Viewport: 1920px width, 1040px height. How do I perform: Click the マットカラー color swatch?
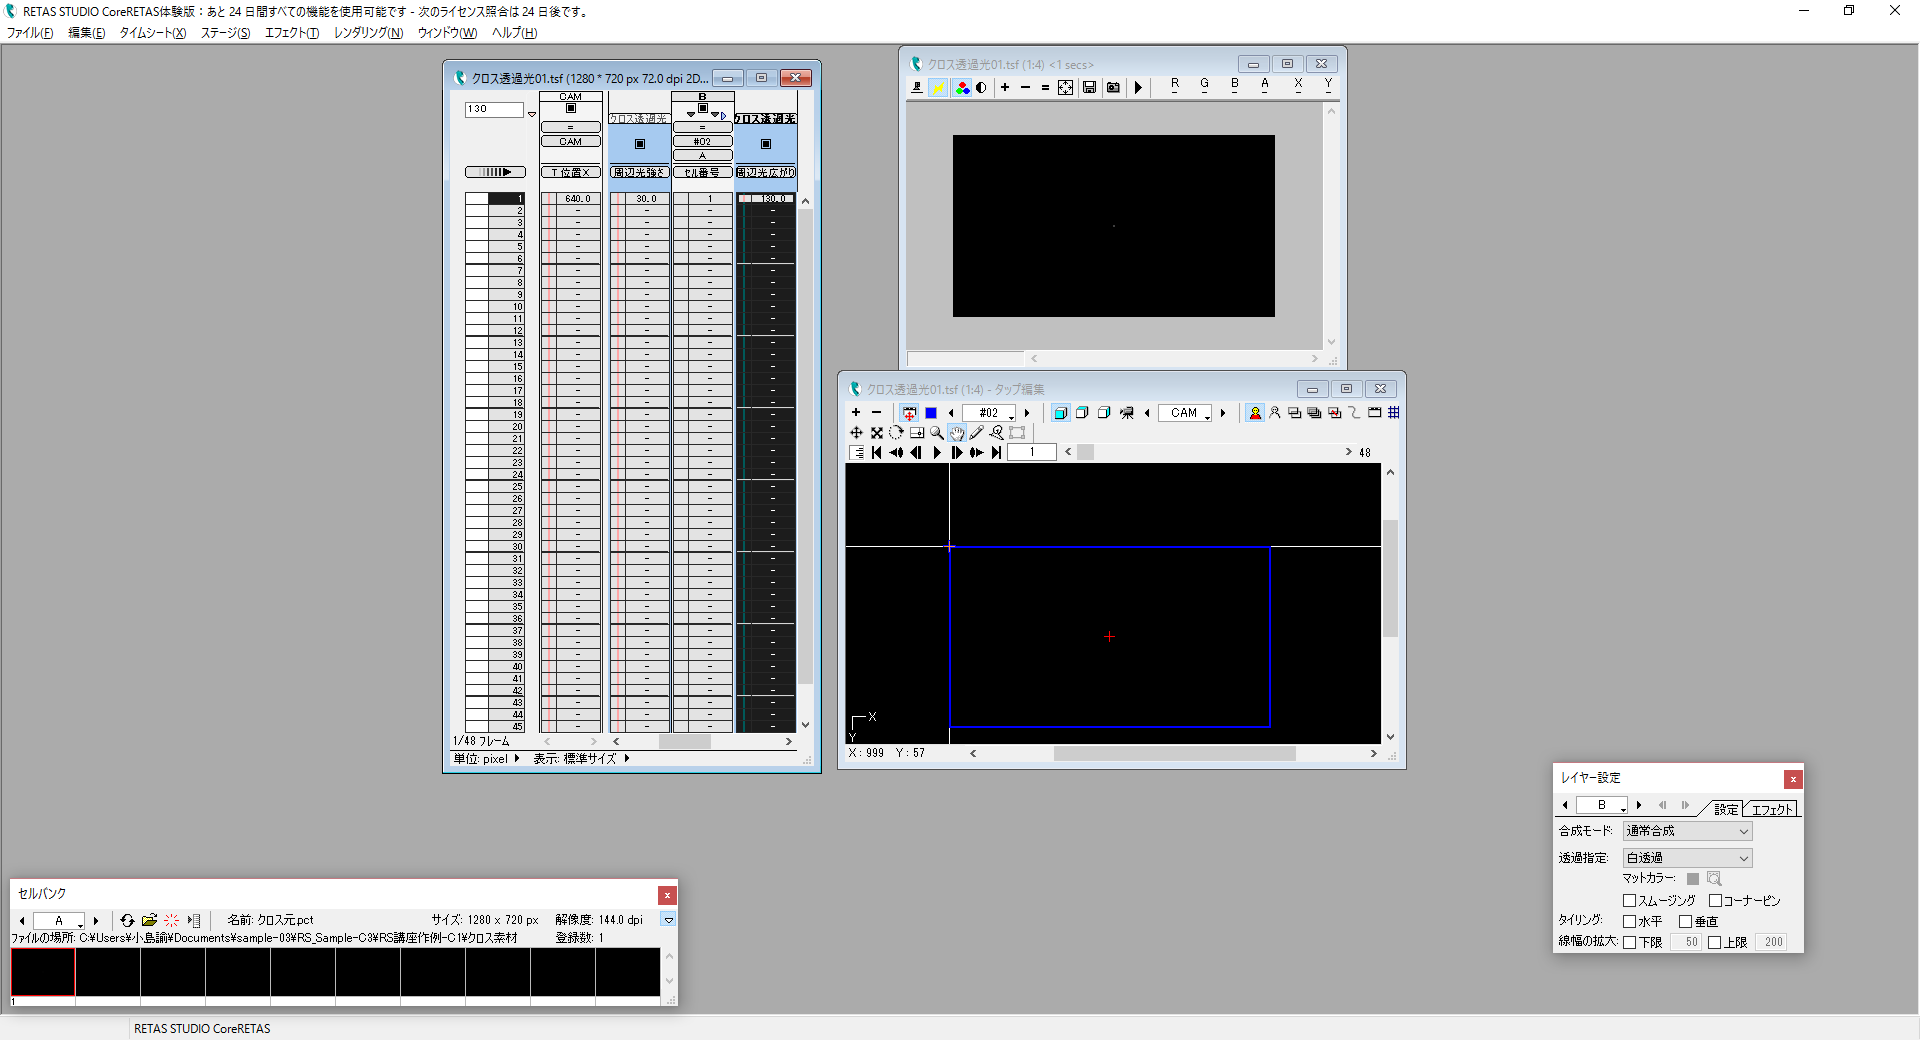(x=1693, y=879)
